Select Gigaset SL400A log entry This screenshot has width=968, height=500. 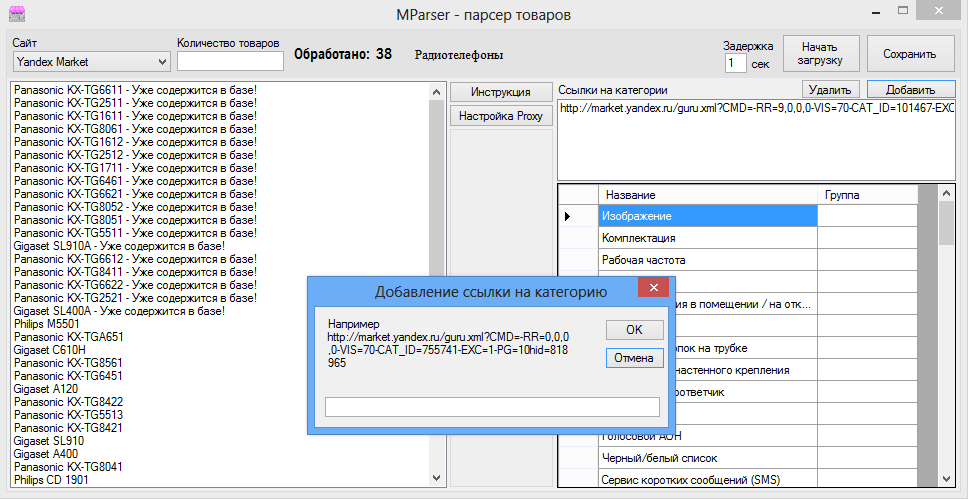coord(119,310)
